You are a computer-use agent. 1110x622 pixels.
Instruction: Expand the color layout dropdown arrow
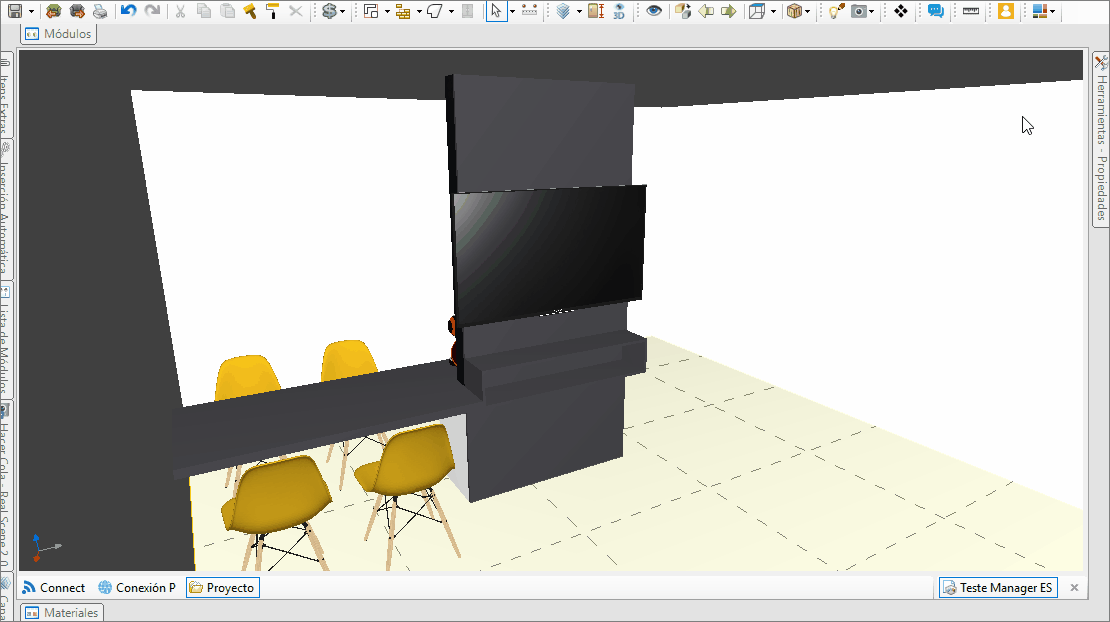[1053, 11]
